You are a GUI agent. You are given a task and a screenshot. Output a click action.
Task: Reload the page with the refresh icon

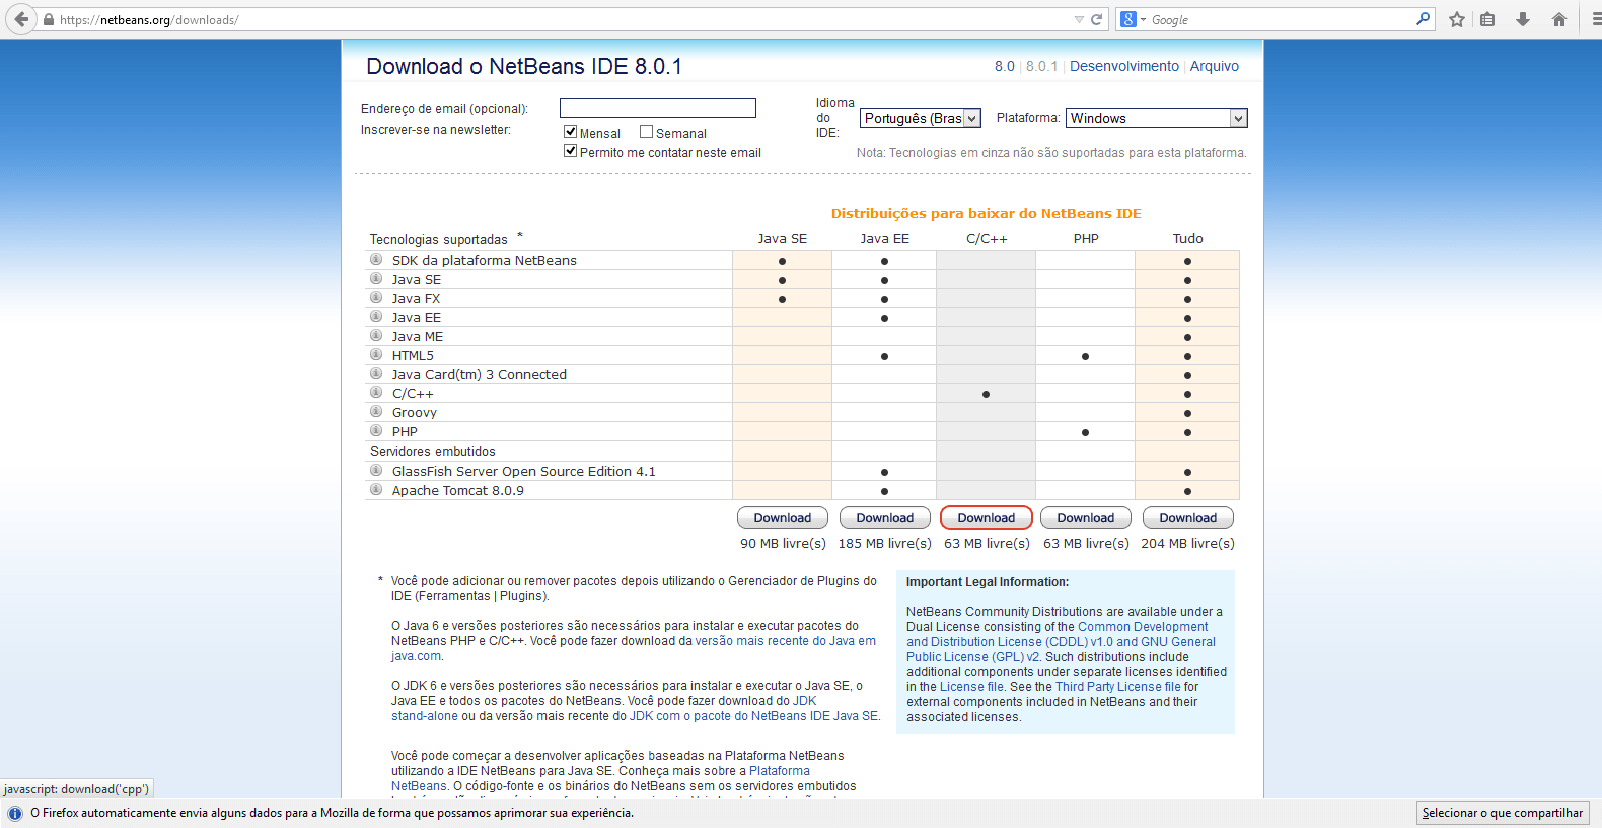tap(1096, 19)
